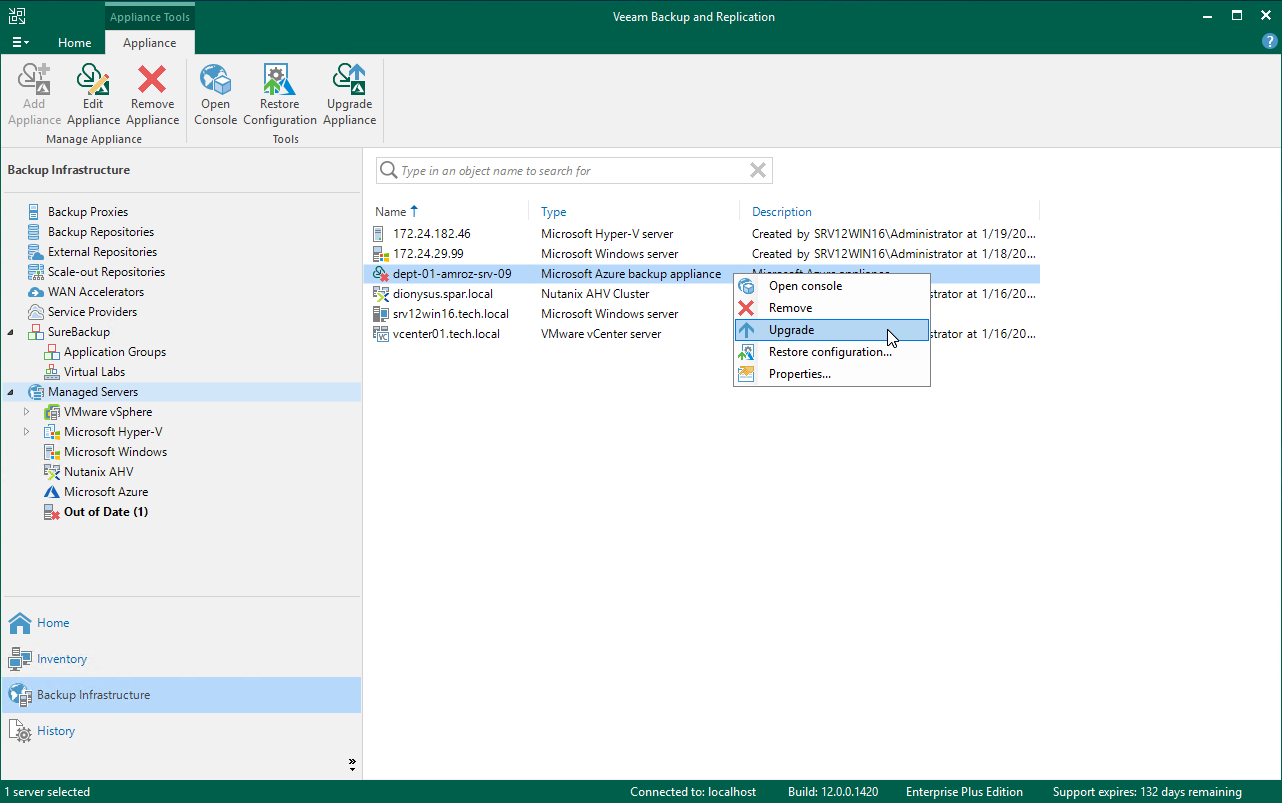Expand the Microsoft Hyper-V tree node
This screenshot has height=803, width=1282.
point(27,432)
